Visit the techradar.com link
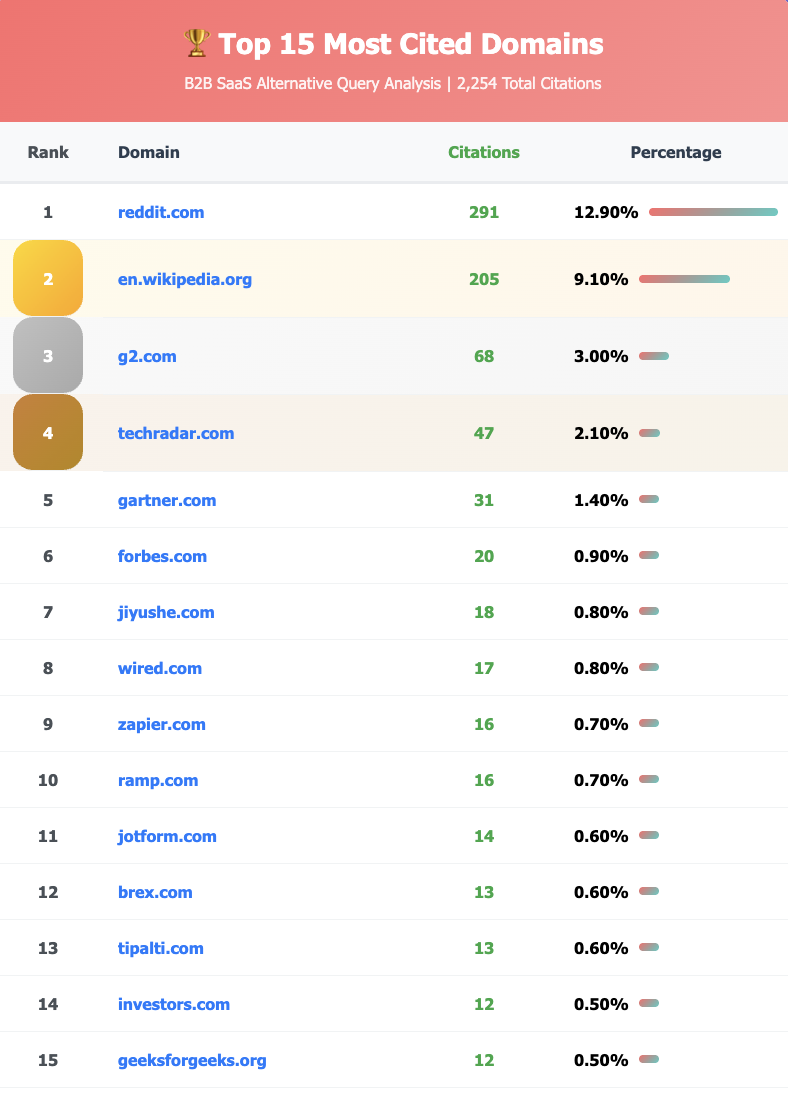The height and width of the screenshot is (1100, 788). click(175, 433)
